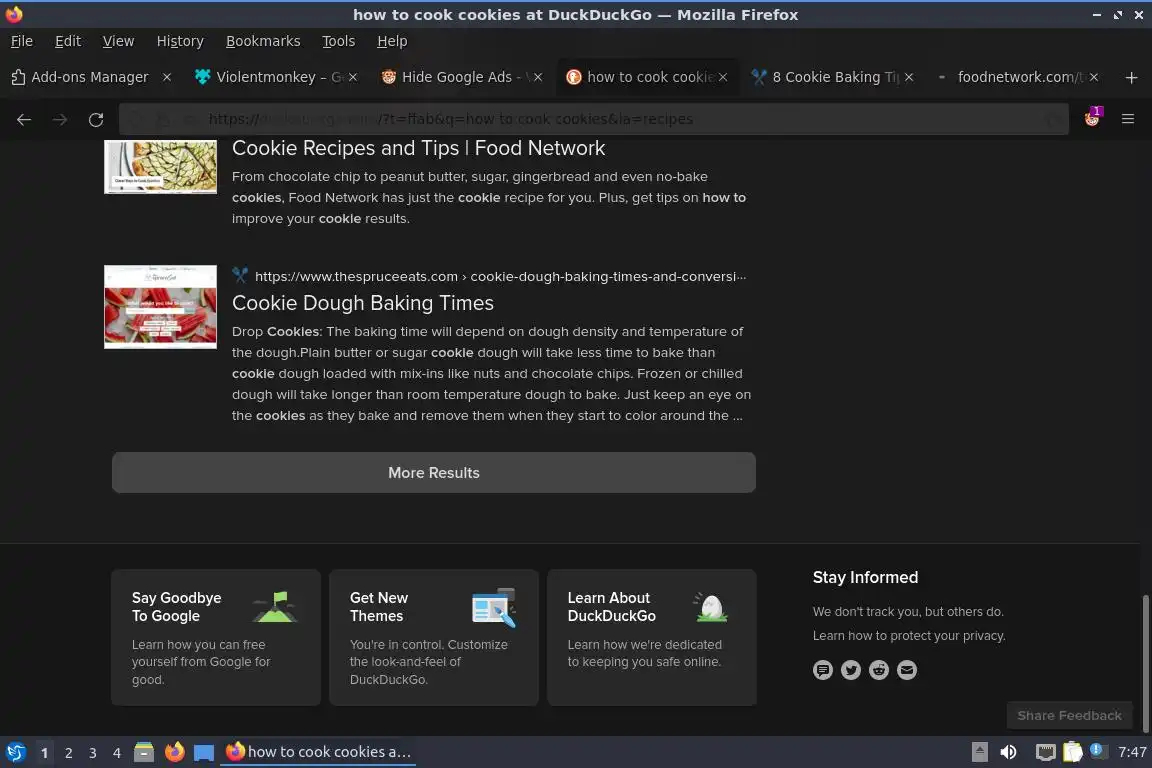Open the Firefox hamburger menu

(x=1128, y=119)
